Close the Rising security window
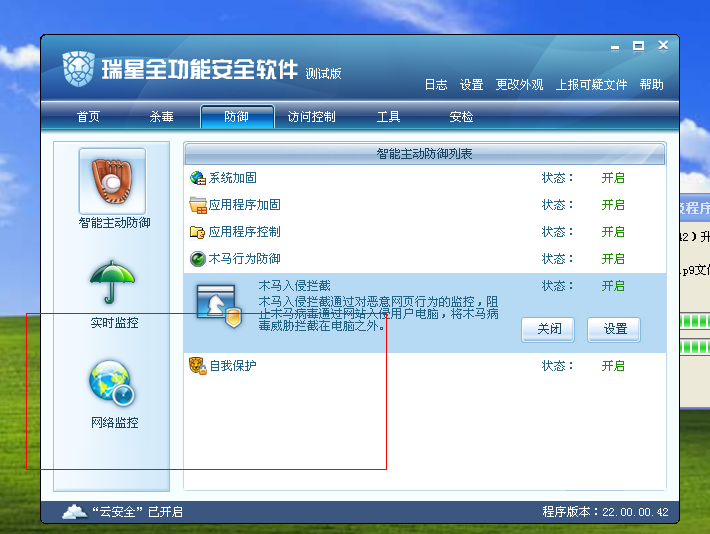This screenshot has width=710, height=534. point(663,45)
